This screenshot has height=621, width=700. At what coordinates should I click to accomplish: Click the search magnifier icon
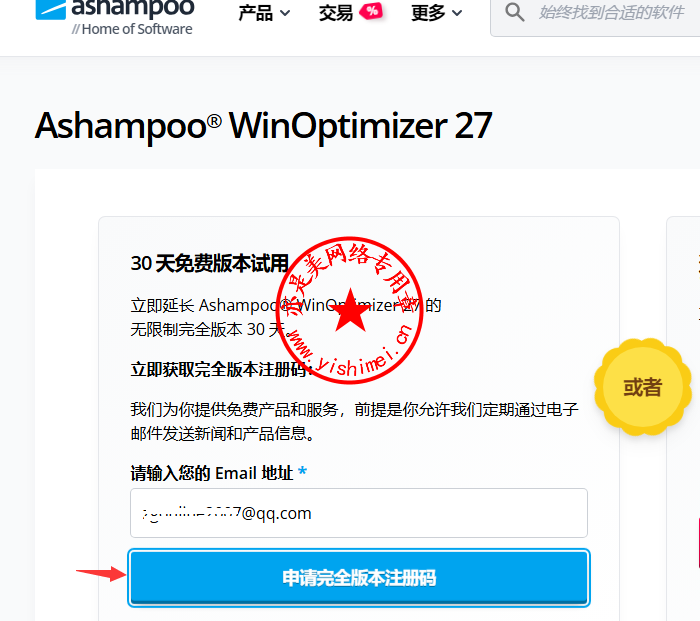pos(514,13)
